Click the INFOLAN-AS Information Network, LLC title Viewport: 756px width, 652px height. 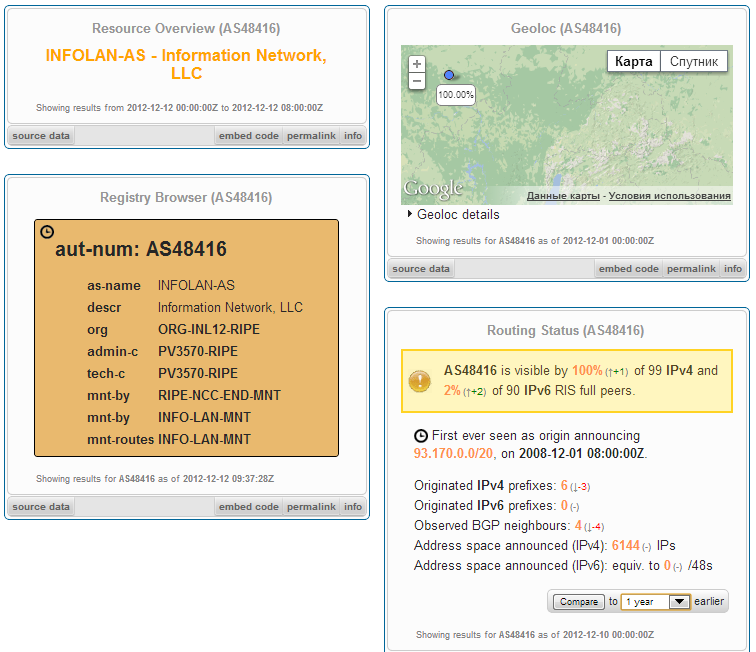(186, 64)
